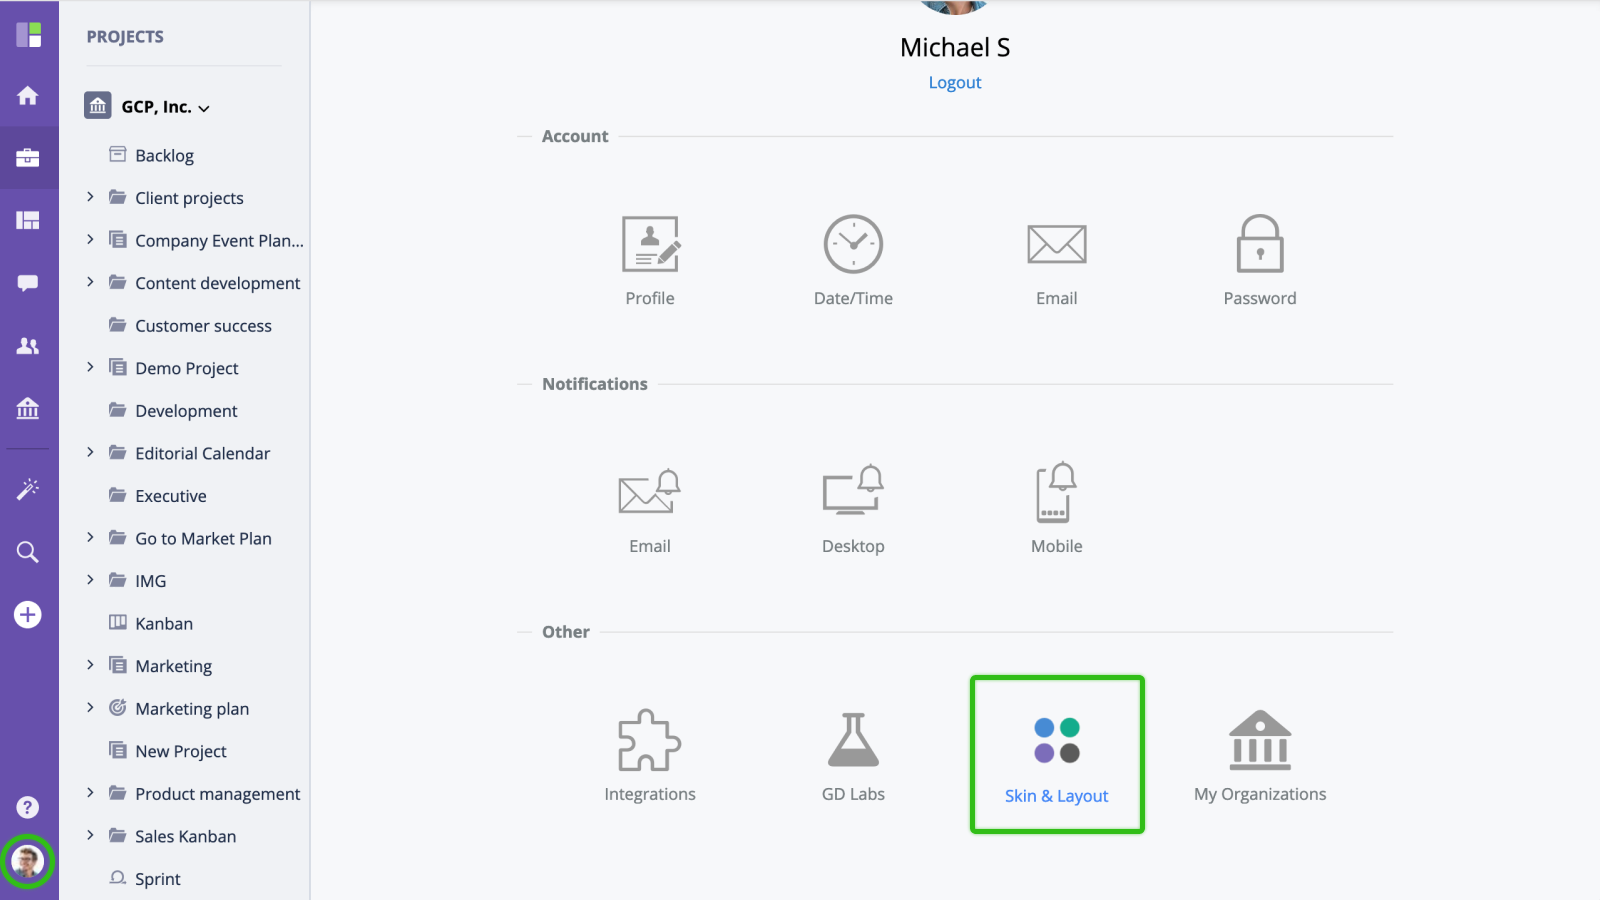Expand the Marketing plan item
1600x900 pixels.
[90, 707]
